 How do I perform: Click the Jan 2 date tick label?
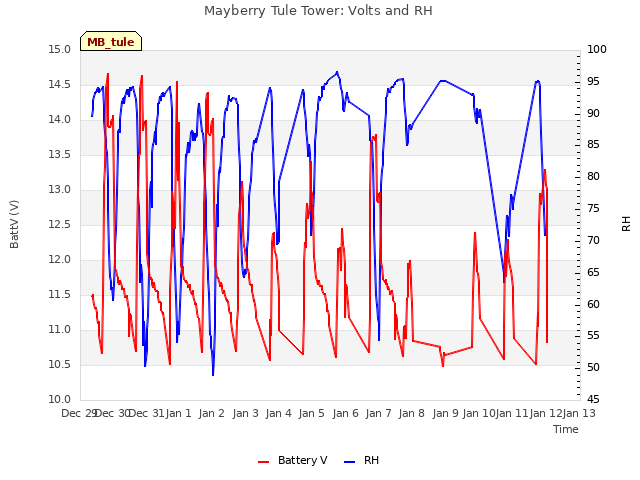pos(212,413)
